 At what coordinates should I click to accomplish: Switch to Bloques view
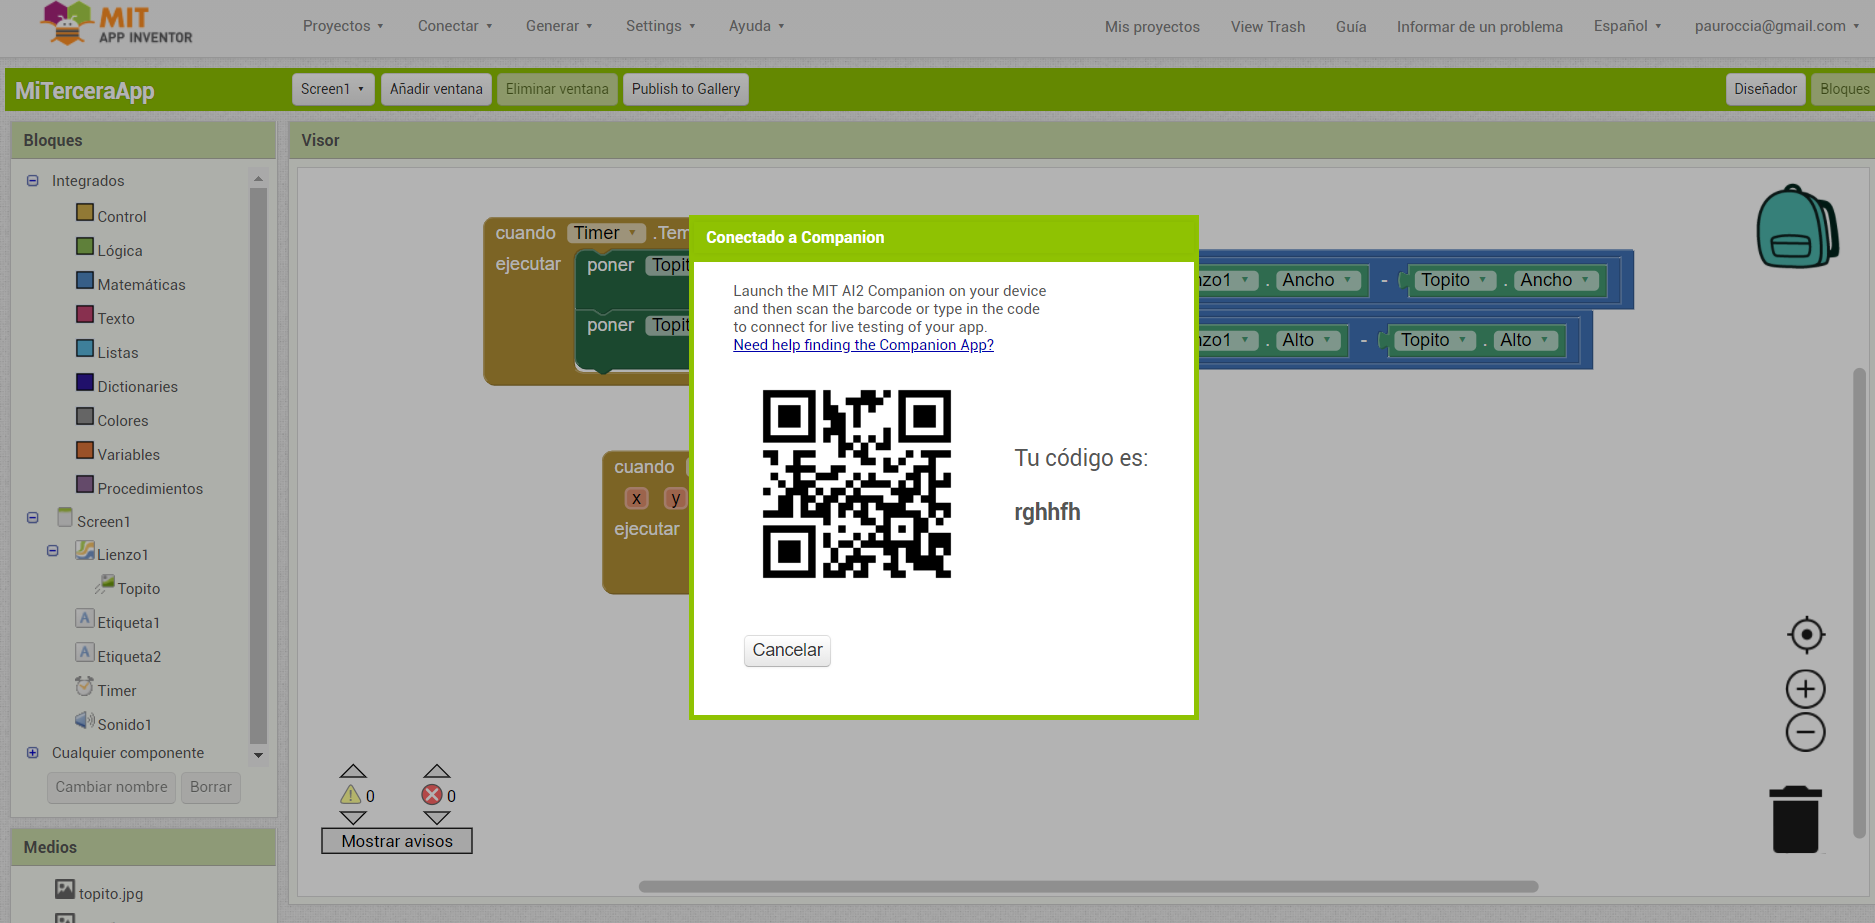click(1844, 89)
